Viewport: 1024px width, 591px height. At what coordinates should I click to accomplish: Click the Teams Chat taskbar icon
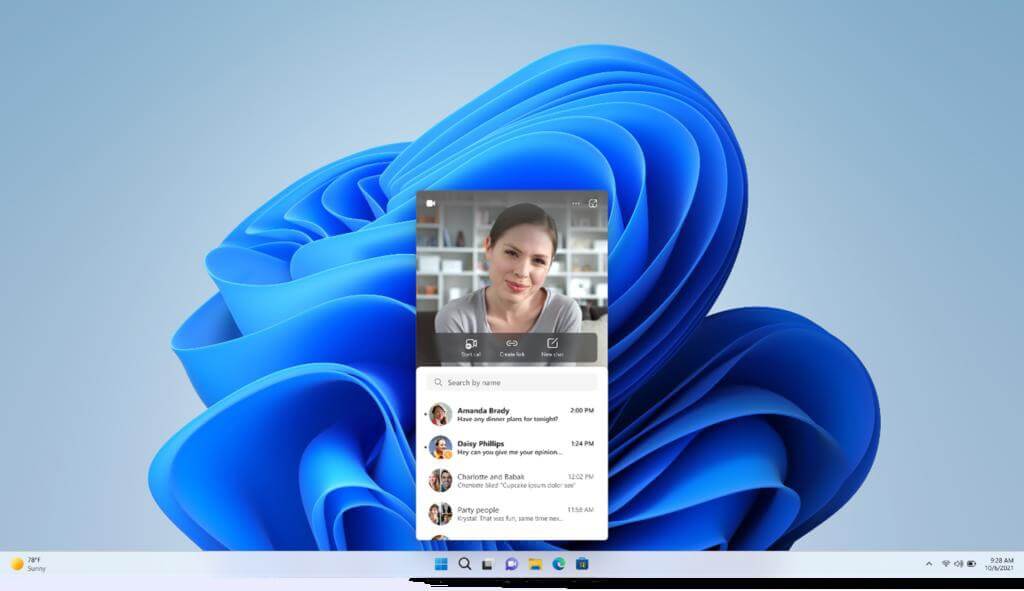[x=511, y=564]
